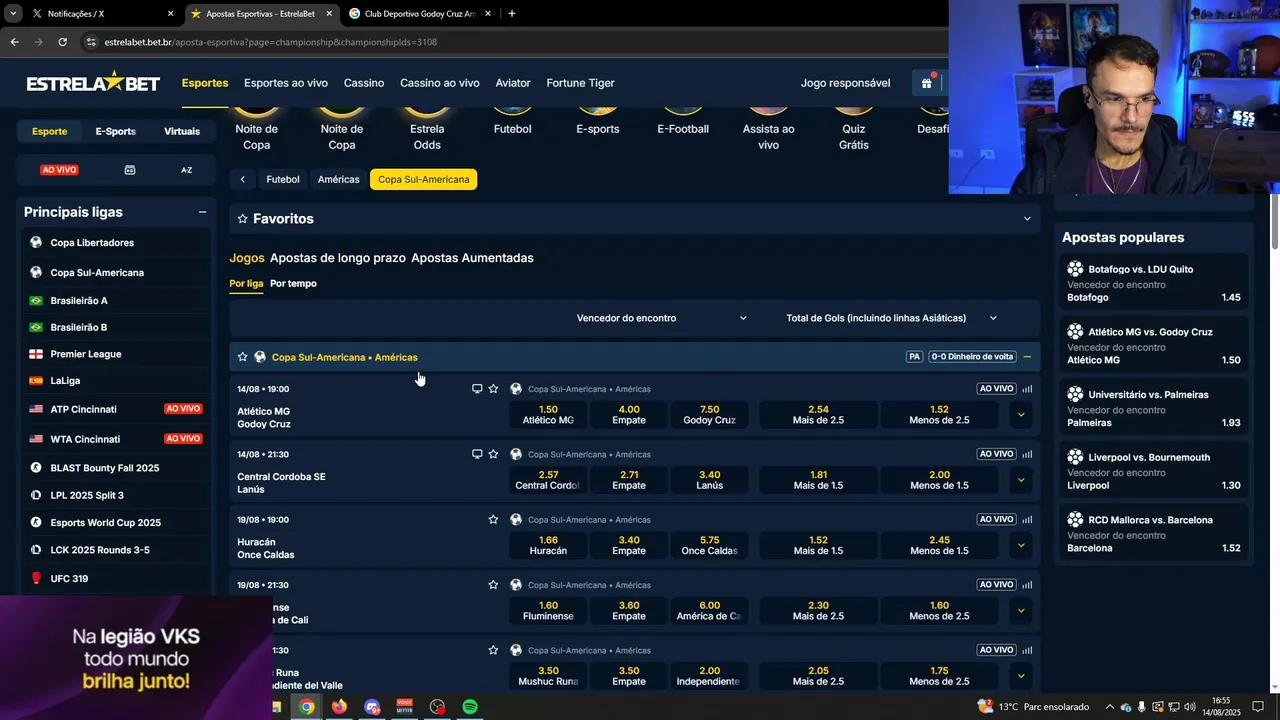Favorite the Huracán vs Once Caldas match

[493, 520]
